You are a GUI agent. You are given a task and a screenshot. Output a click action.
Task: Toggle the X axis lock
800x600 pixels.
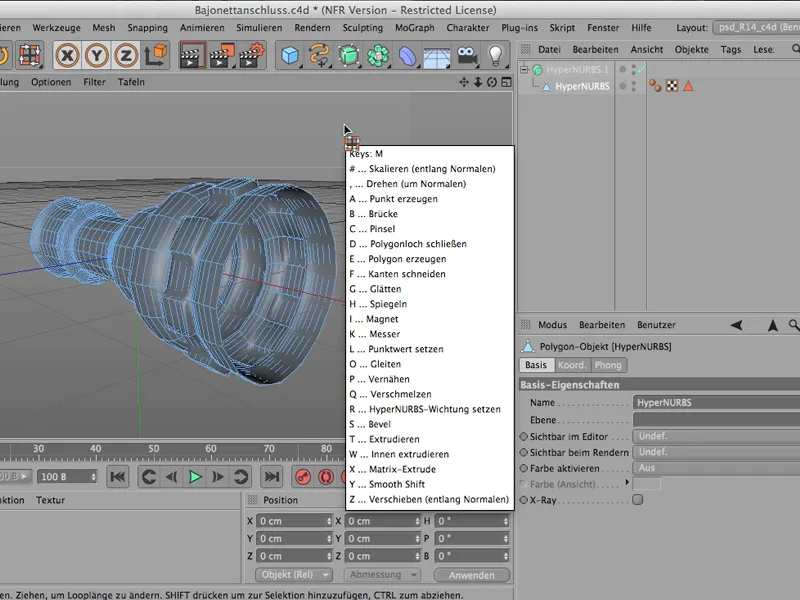(67, 55)
